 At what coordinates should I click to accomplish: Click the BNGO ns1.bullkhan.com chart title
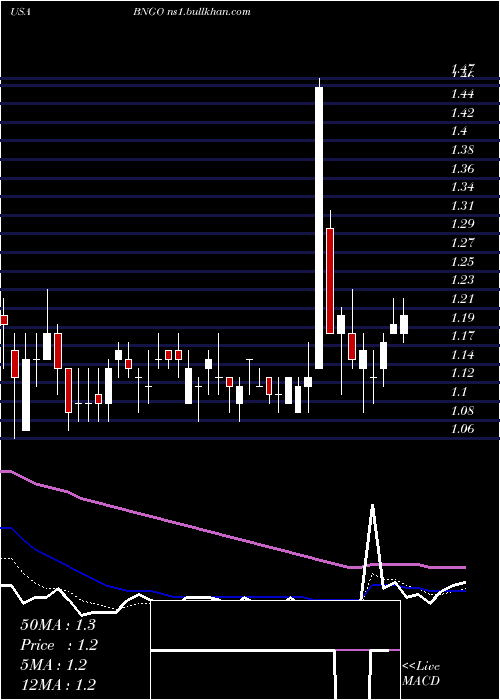191,12
